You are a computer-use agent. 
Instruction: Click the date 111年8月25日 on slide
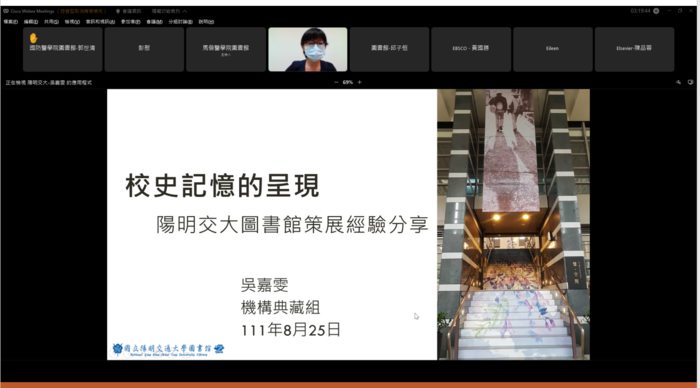tap(291, 330)
